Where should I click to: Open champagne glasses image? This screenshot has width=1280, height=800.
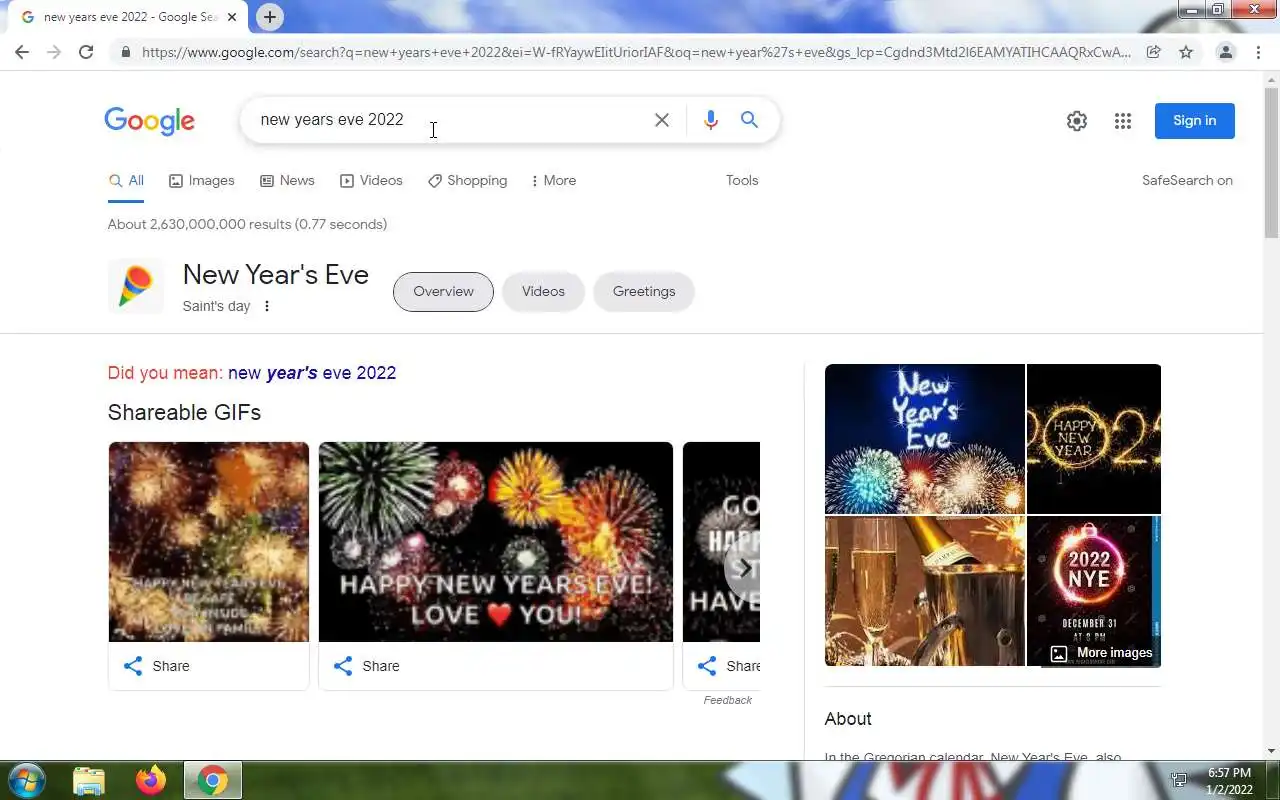(x=925, y=591)
